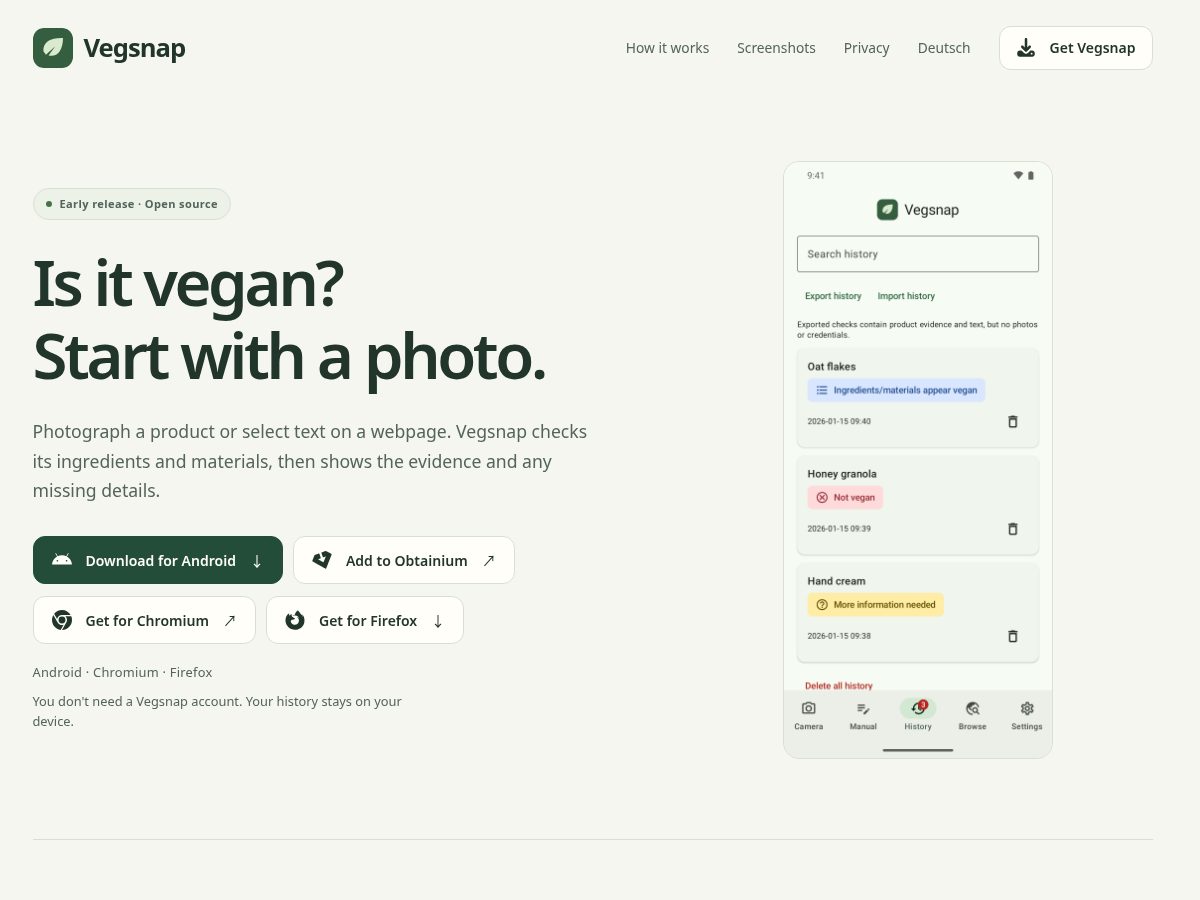Image resolution: width=1200 pixels, height=900 pixels.
Task: Click the Search history field in the mockup
Action: pyautogui.click(x=918, y=254)
